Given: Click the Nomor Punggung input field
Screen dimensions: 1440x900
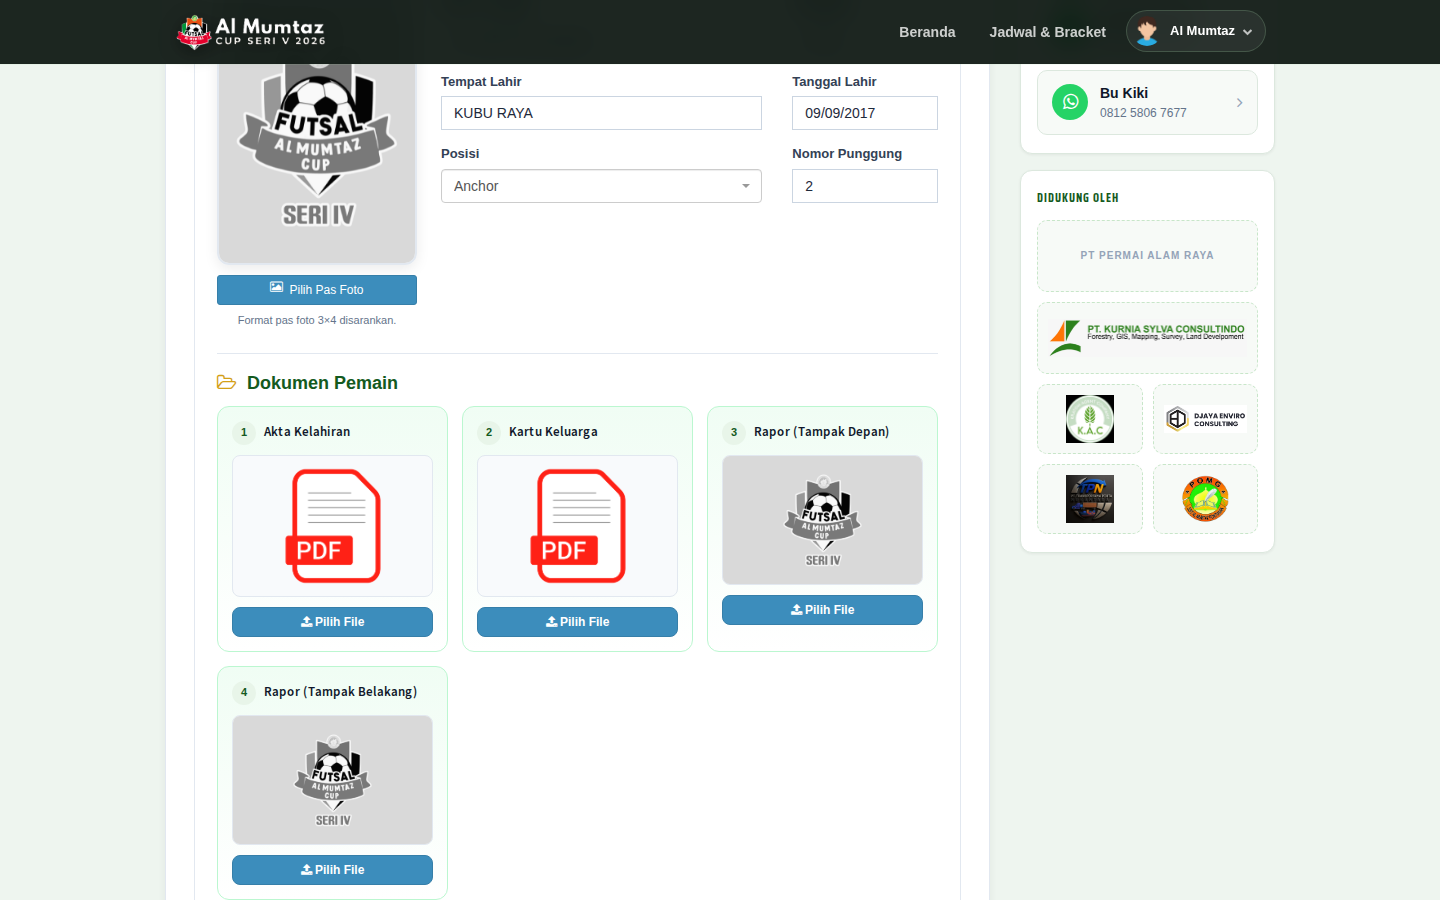Looking at the screenshot, I should pyautogui.click(x=865, y=186).
